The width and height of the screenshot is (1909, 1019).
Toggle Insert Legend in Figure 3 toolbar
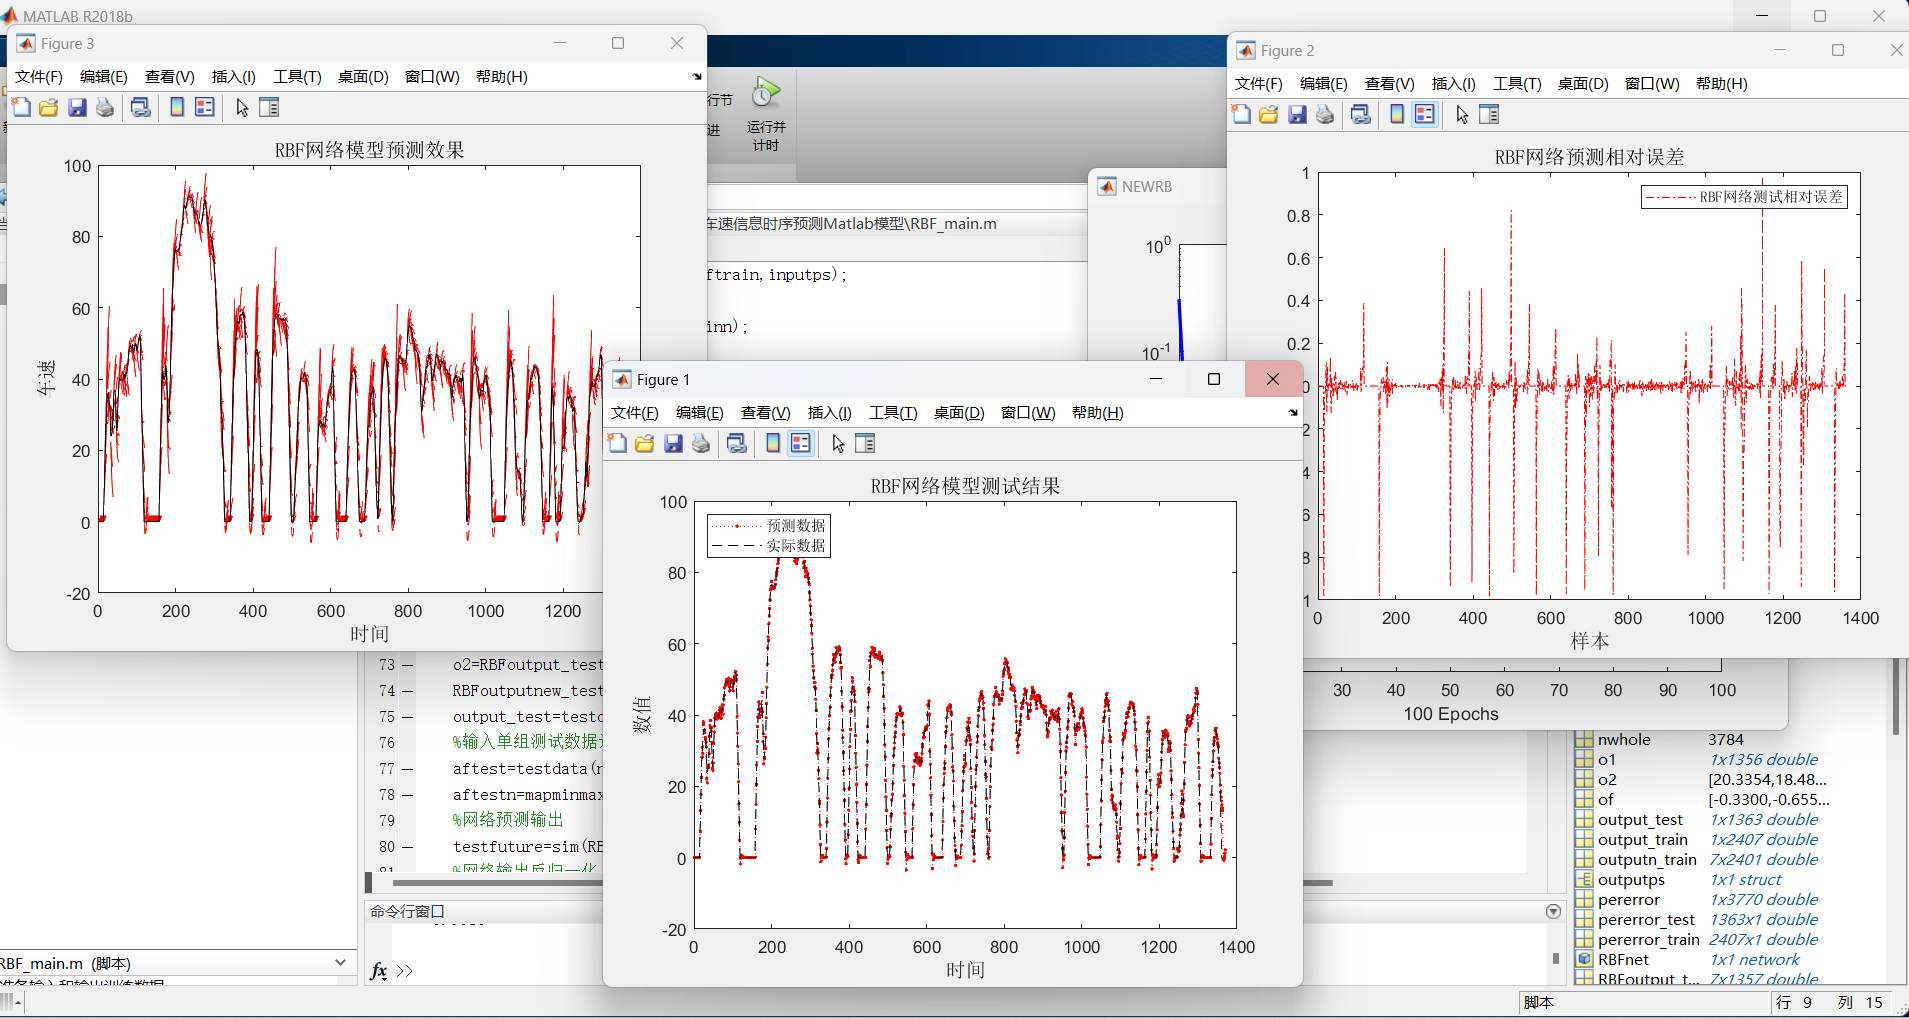205,108
